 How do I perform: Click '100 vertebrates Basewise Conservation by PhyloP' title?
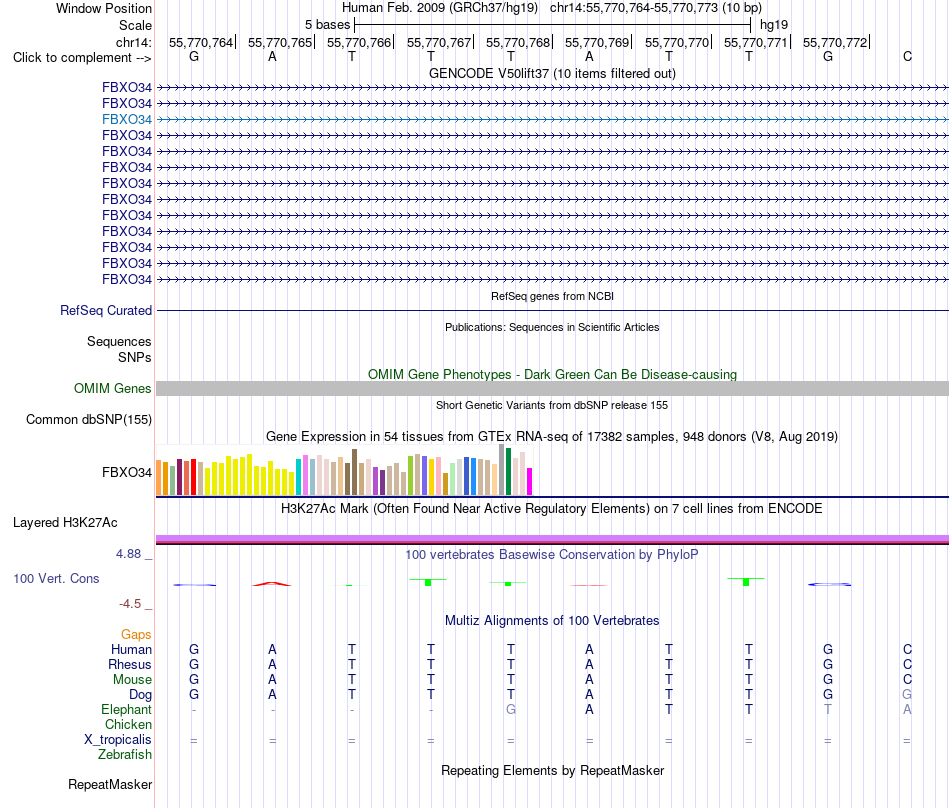point(552,554)
